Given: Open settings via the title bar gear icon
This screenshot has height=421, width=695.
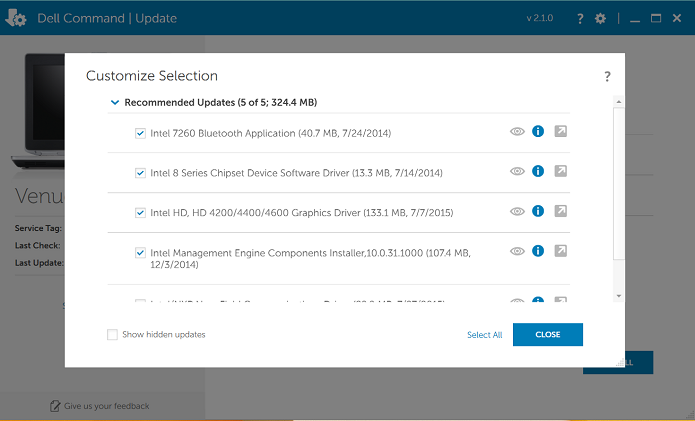Looking at the screenshot, I should pos(600,18).
